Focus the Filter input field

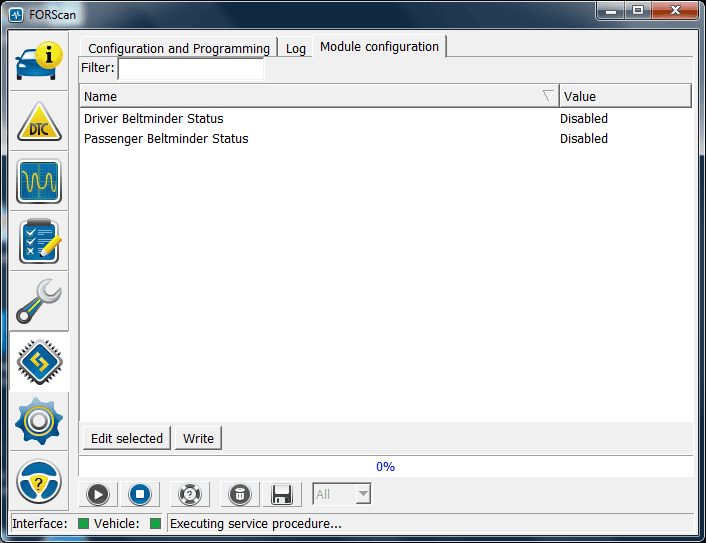pos(191,68)
